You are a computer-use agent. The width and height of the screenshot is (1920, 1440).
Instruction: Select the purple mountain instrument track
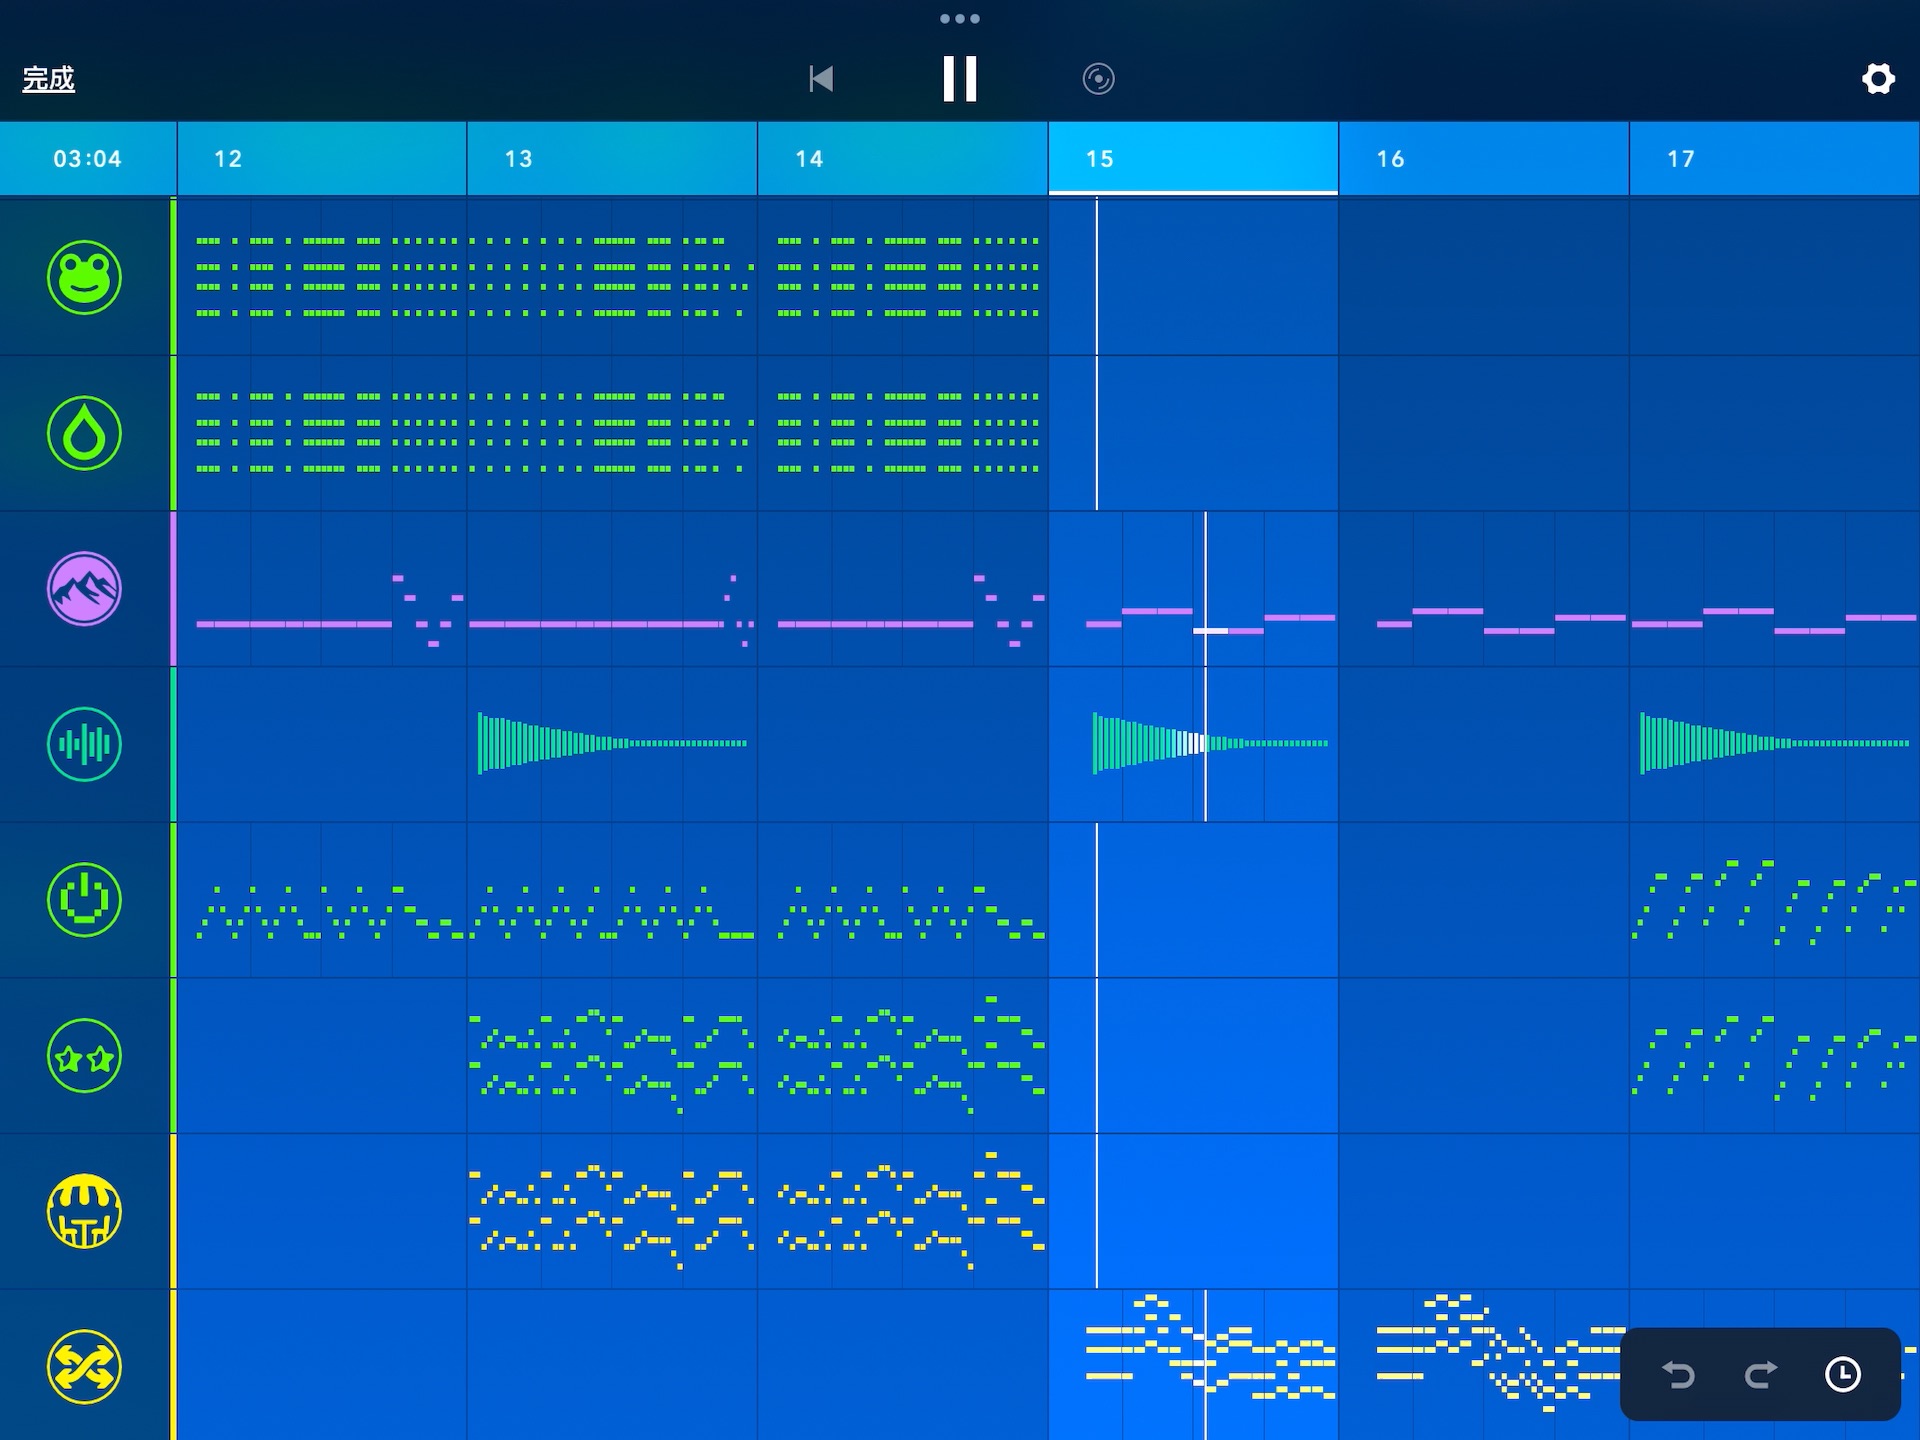[85, 589]
